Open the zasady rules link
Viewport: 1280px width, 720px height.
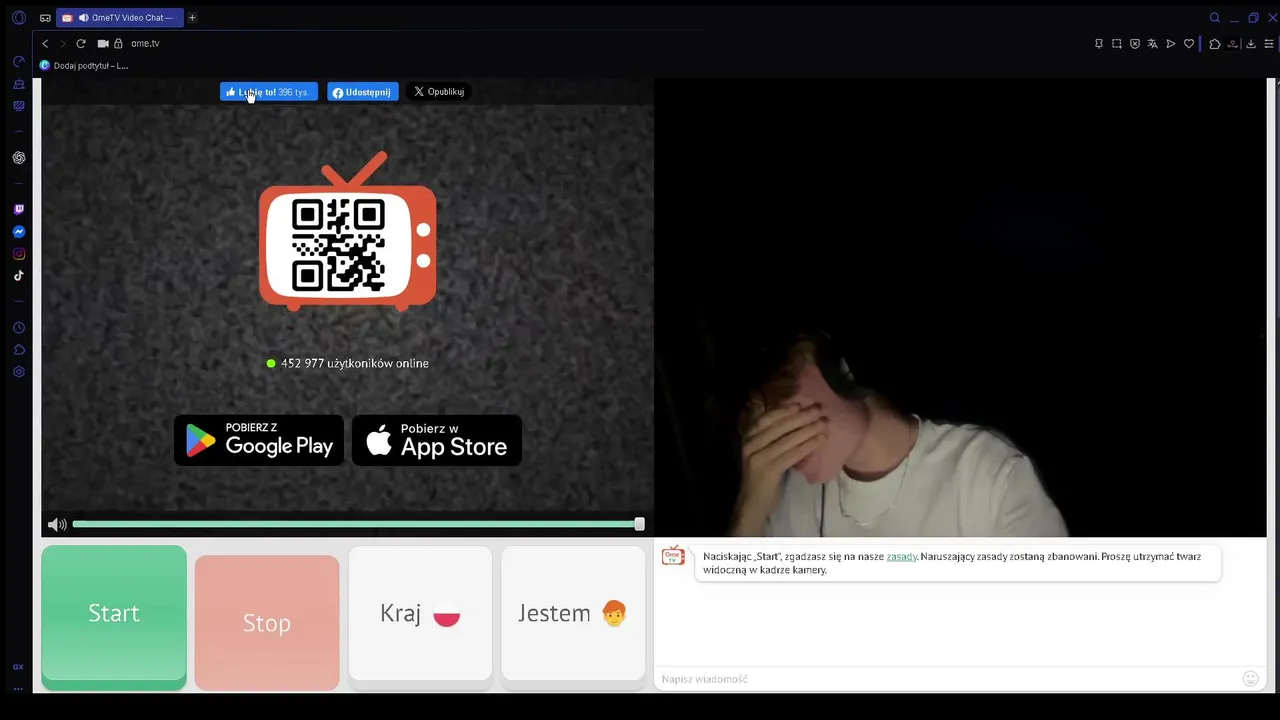pyautogui.click(x=901, y=557)
